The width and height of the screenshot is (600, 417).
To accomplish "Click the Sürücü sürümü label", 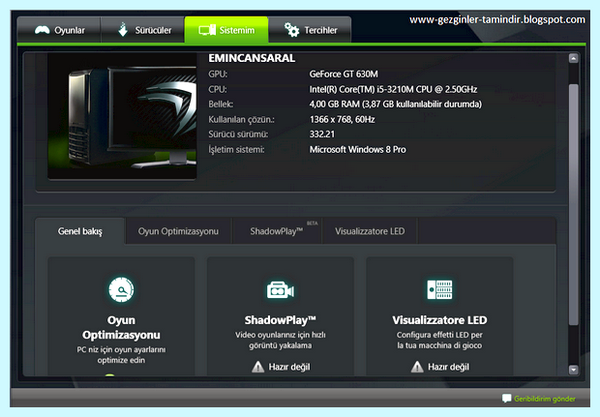I will pos(238,134).
